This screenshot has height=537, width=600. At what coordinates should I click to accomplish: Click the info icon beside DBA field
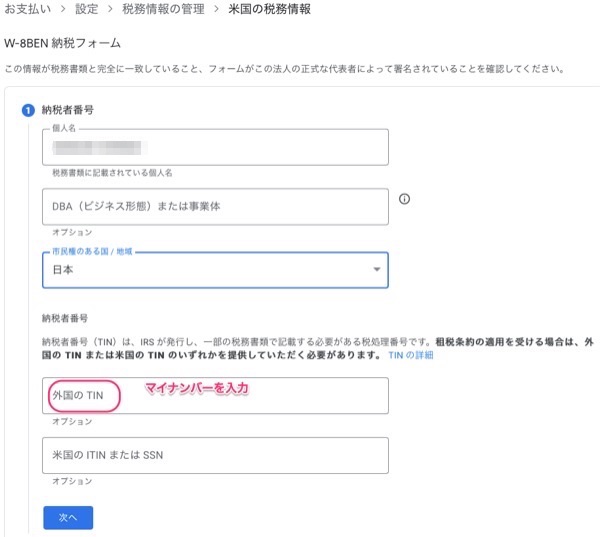[405, 199]
